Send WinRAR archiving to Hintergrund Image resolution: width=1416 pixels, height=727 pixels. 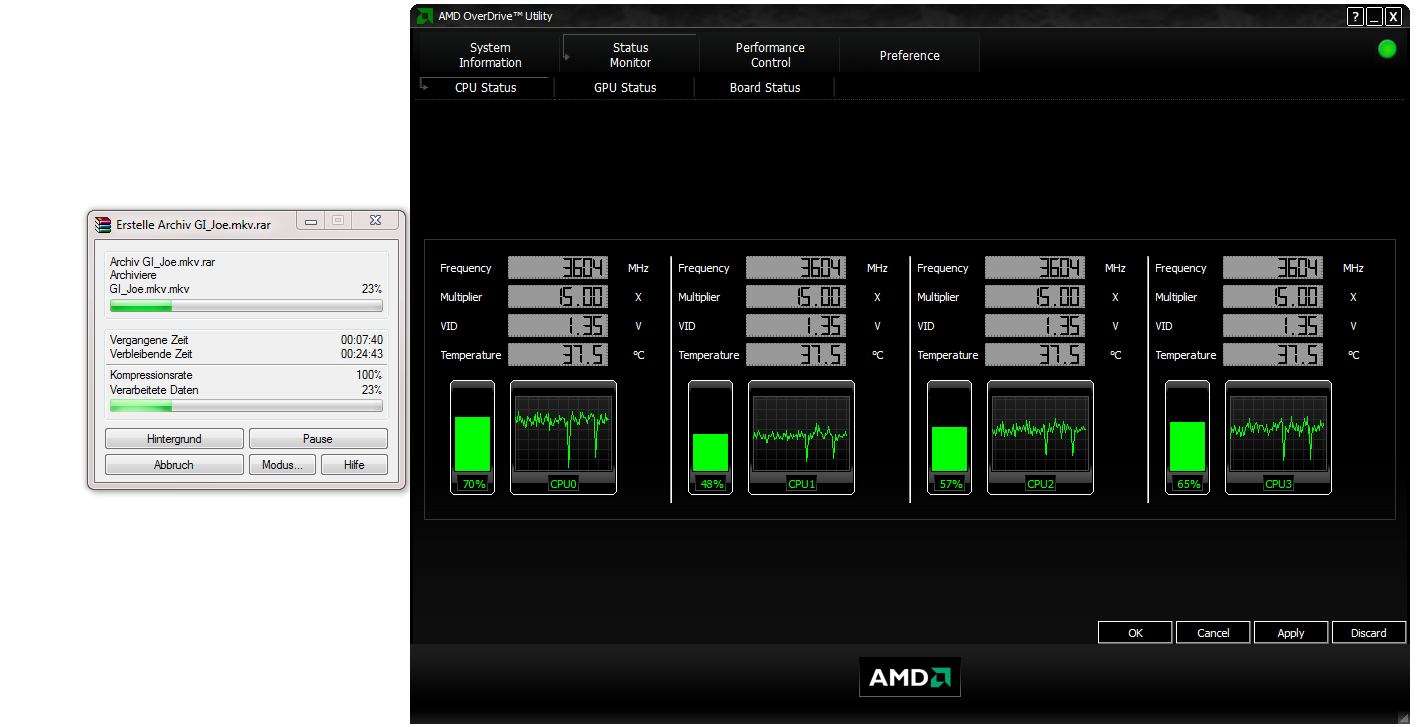pyautogui.click(x=174, y=439)
